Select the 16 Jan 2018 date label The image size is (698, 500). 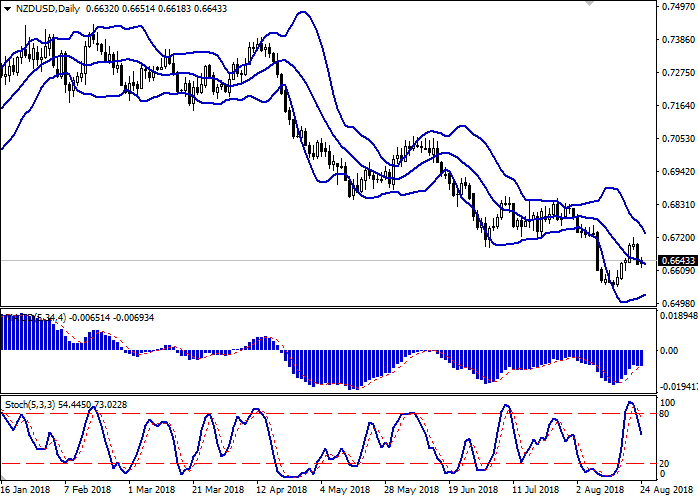(x=27, y=491)
